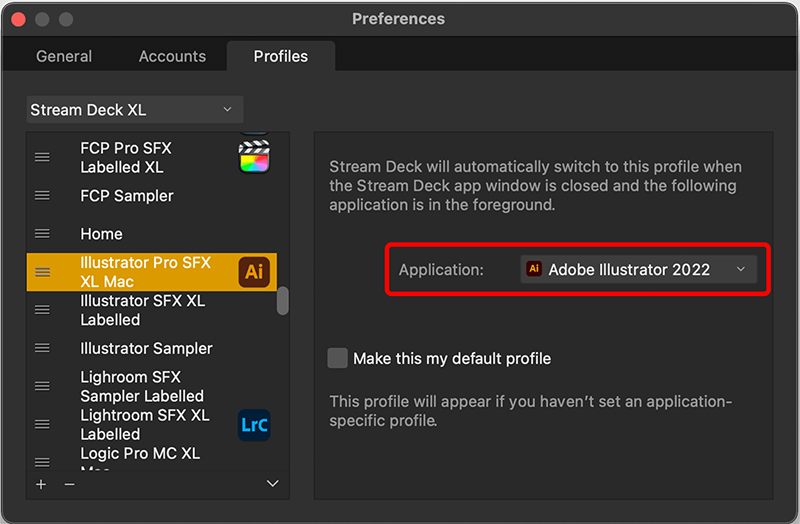Remove the selected profile with minus button
This screenshot has height=524, width=800.
pos(69,484)
